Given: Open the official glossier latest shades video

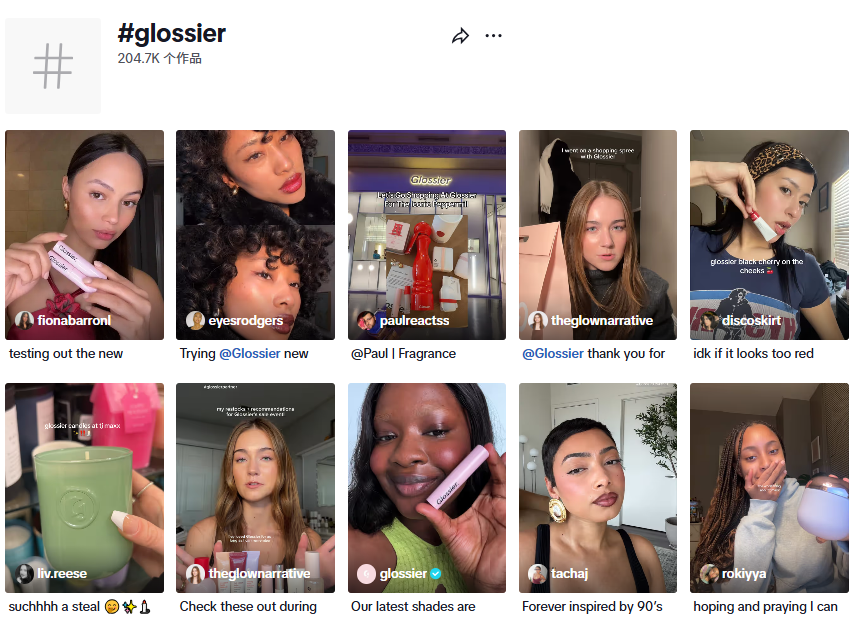Looking at the screenshot, I should (427, 488).
